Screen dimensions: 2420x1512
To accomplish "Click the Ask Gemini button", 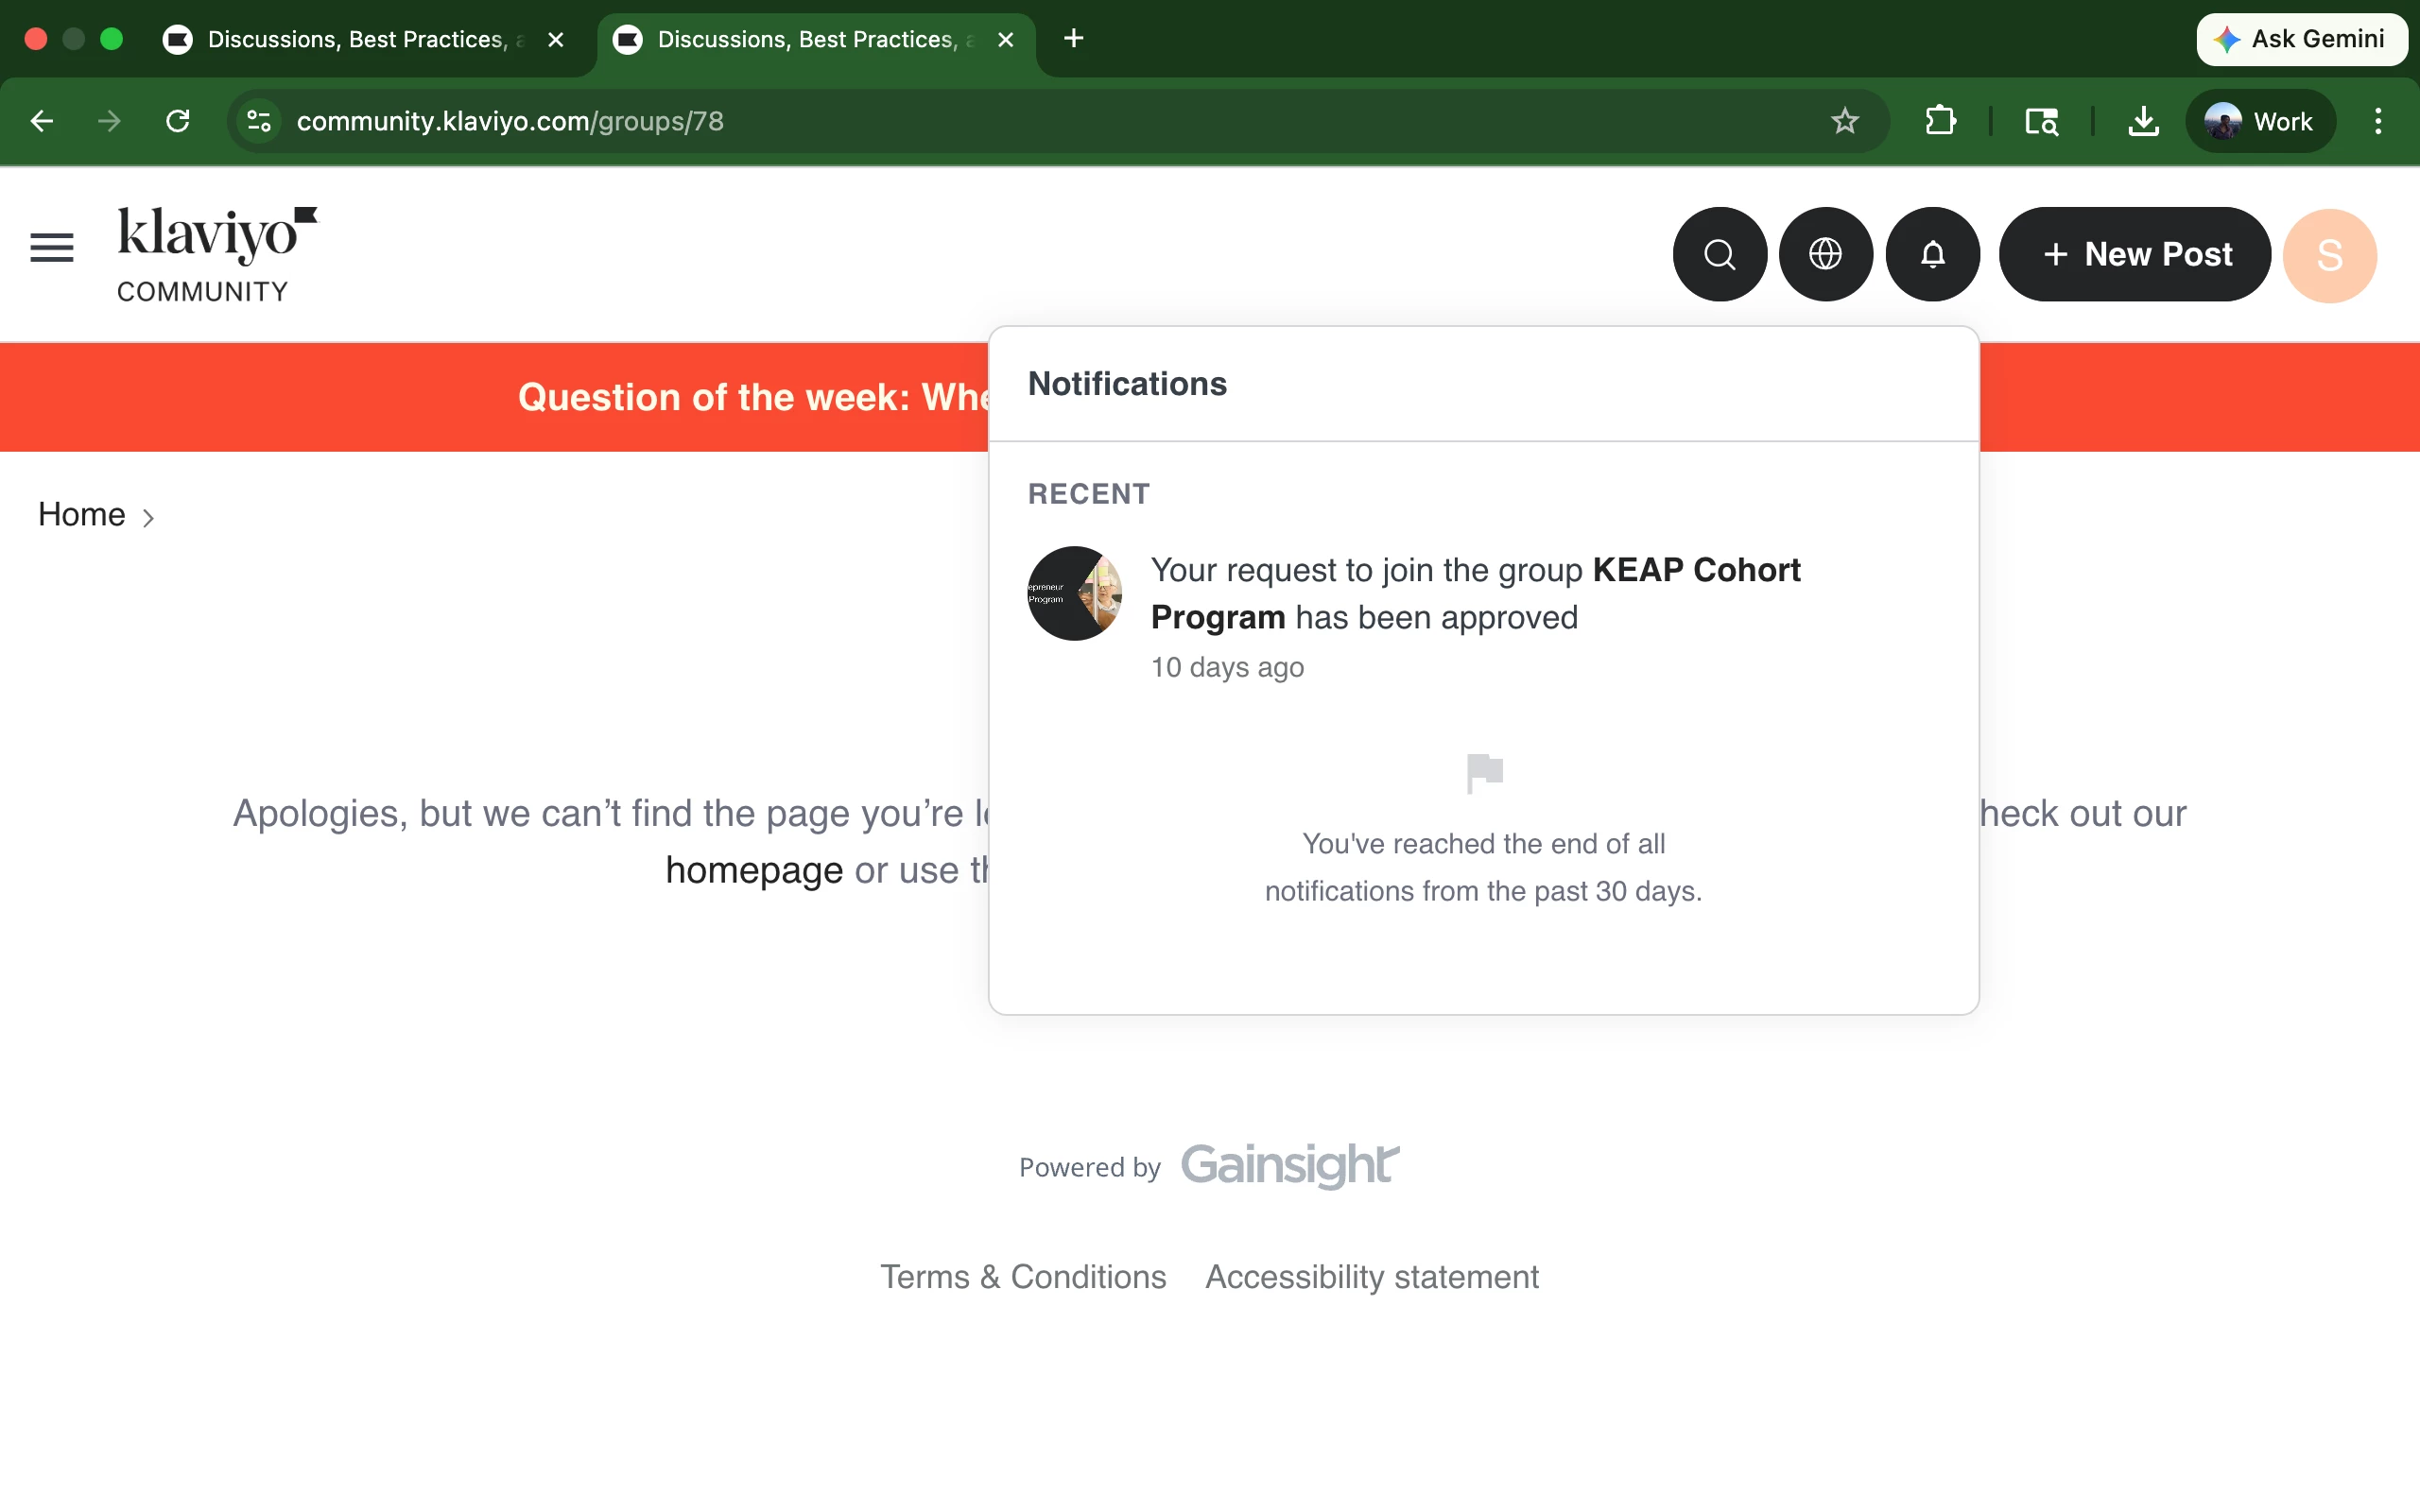I will click(x=2301, y=39).
